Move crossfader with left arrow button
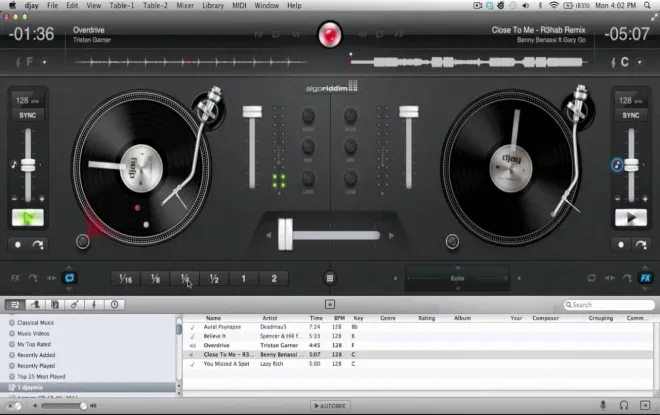This screenshot has width=660, height=415. [x=269, y=235]
